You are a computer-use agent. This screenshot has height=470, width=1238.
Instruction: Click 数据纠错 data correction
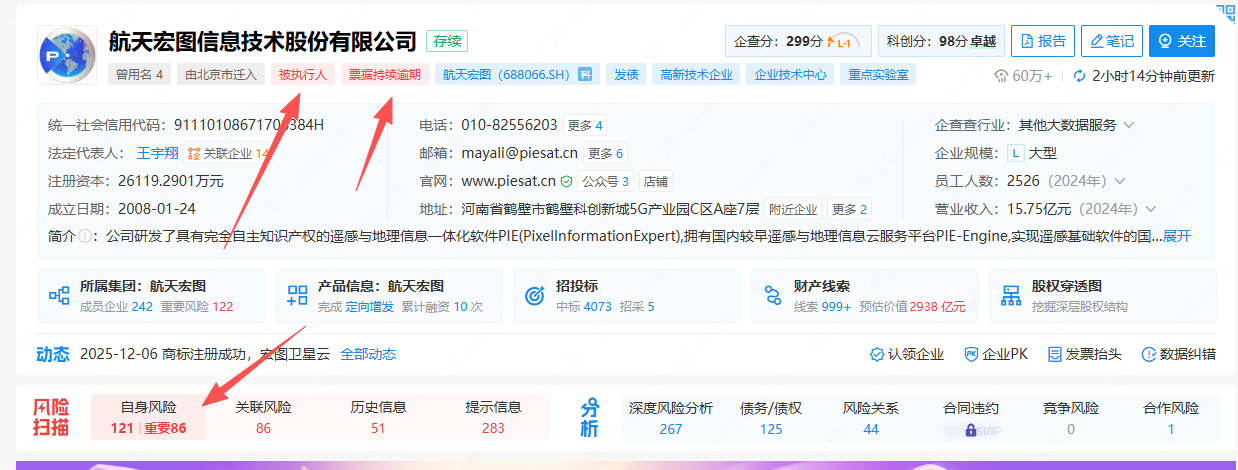point(1179,354)
